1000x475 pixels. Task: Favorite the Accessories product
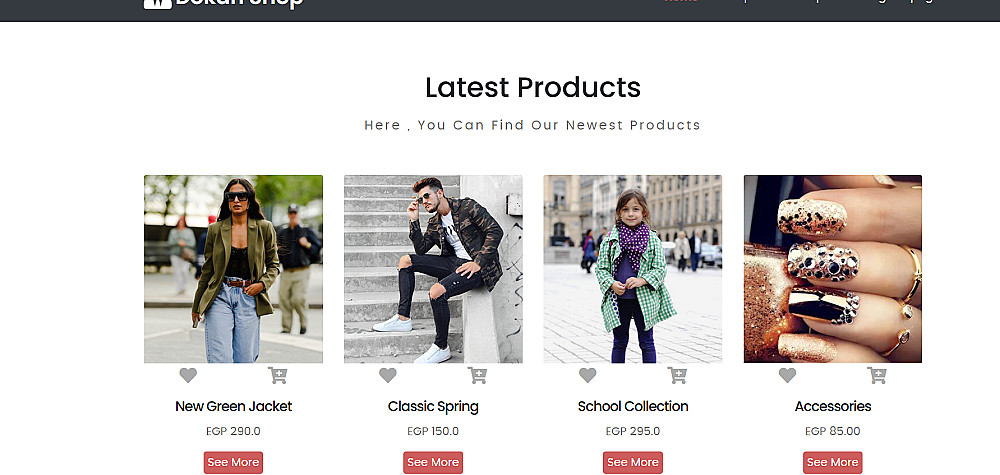pos(788,376)
